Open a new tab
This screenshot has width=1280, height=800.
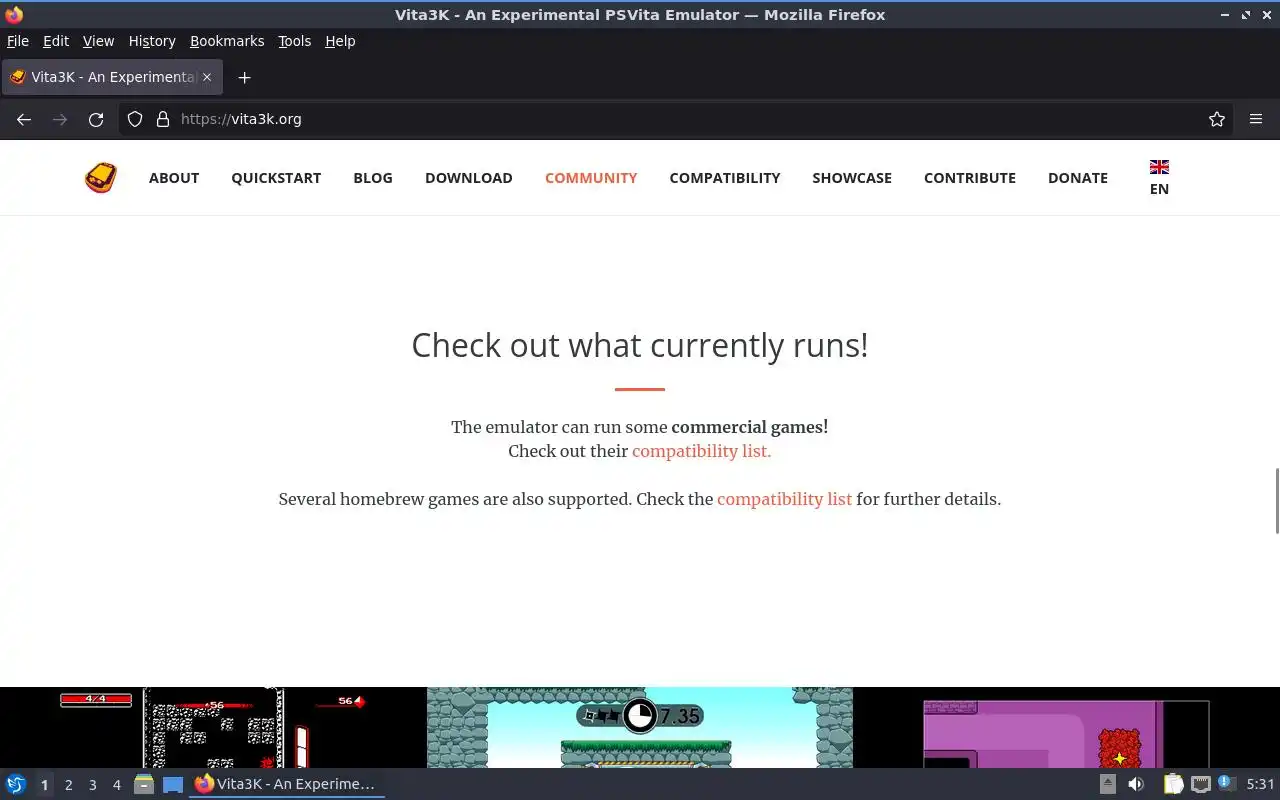point(244,77)
